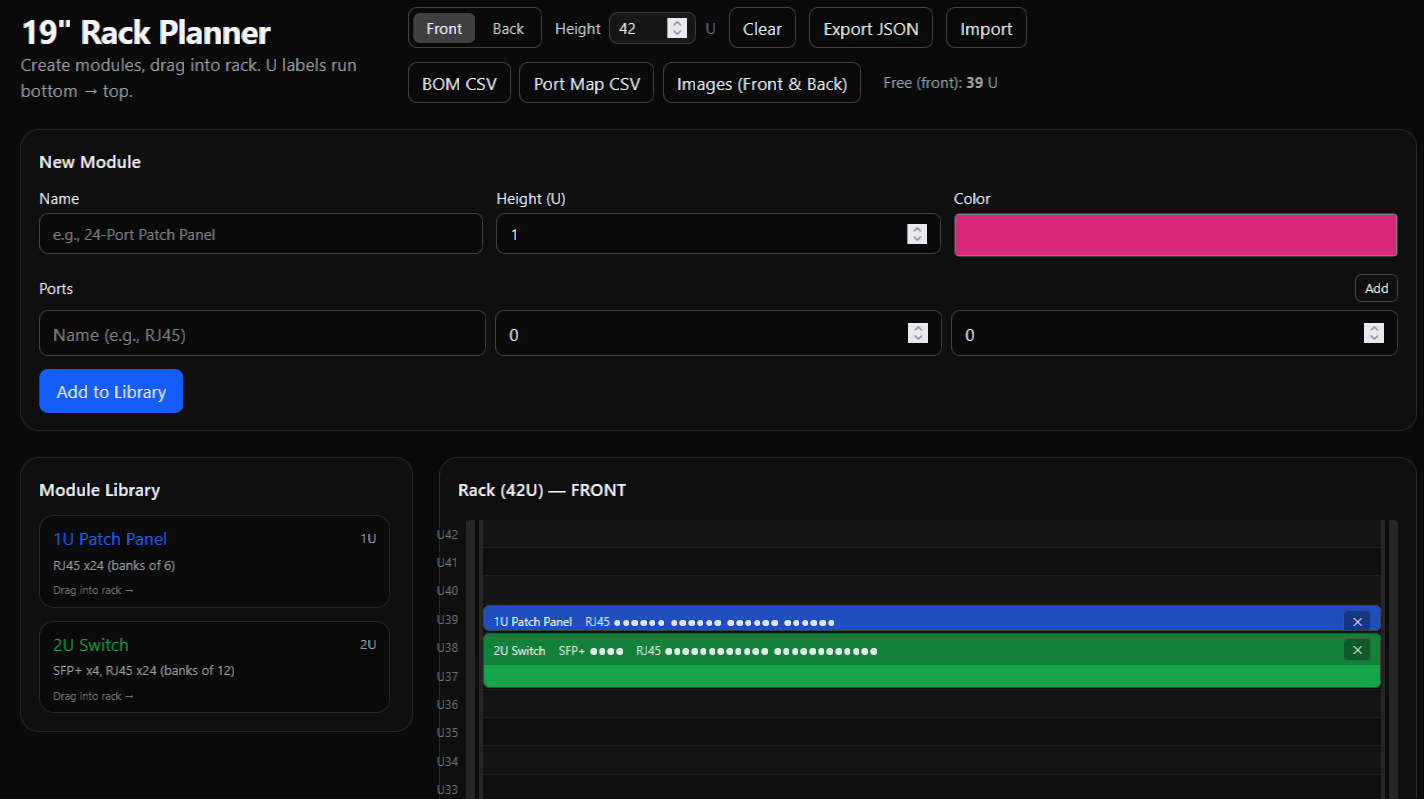
Task: Adjust the module Height (U) stepper
Action: click(x=916, y=234)
